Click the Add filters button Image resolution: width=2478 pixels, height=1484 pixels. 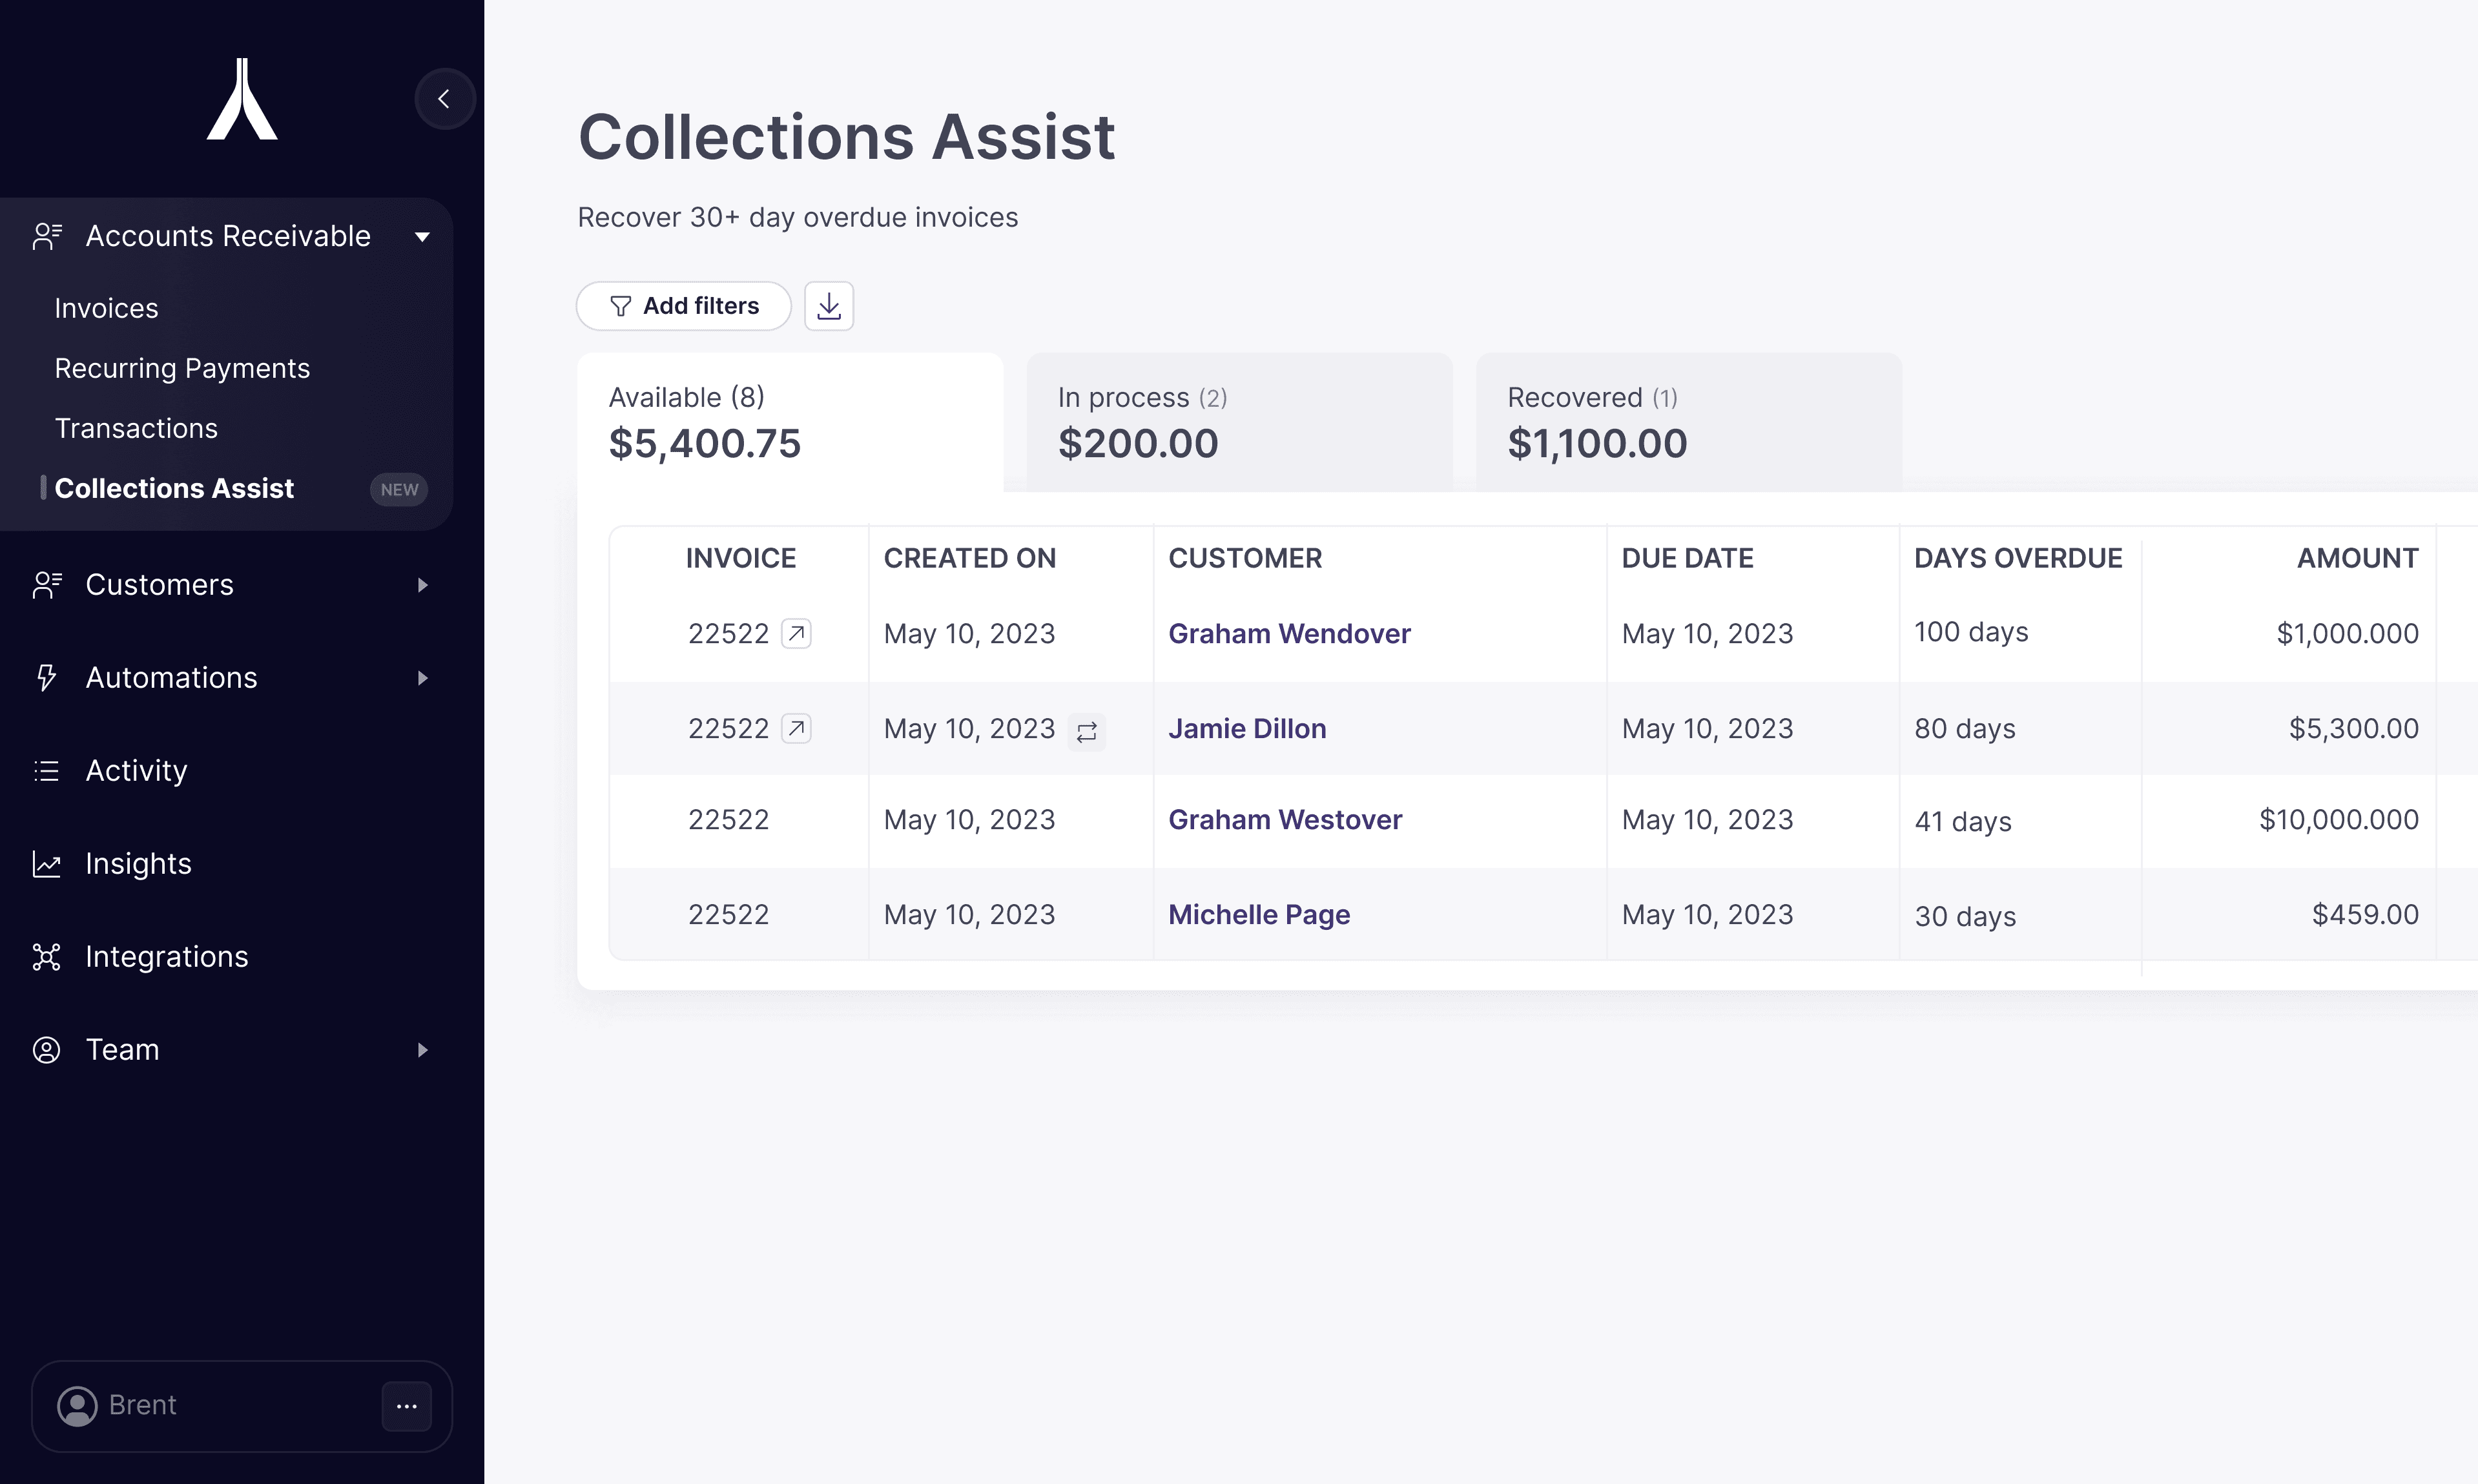pos(684,306)
